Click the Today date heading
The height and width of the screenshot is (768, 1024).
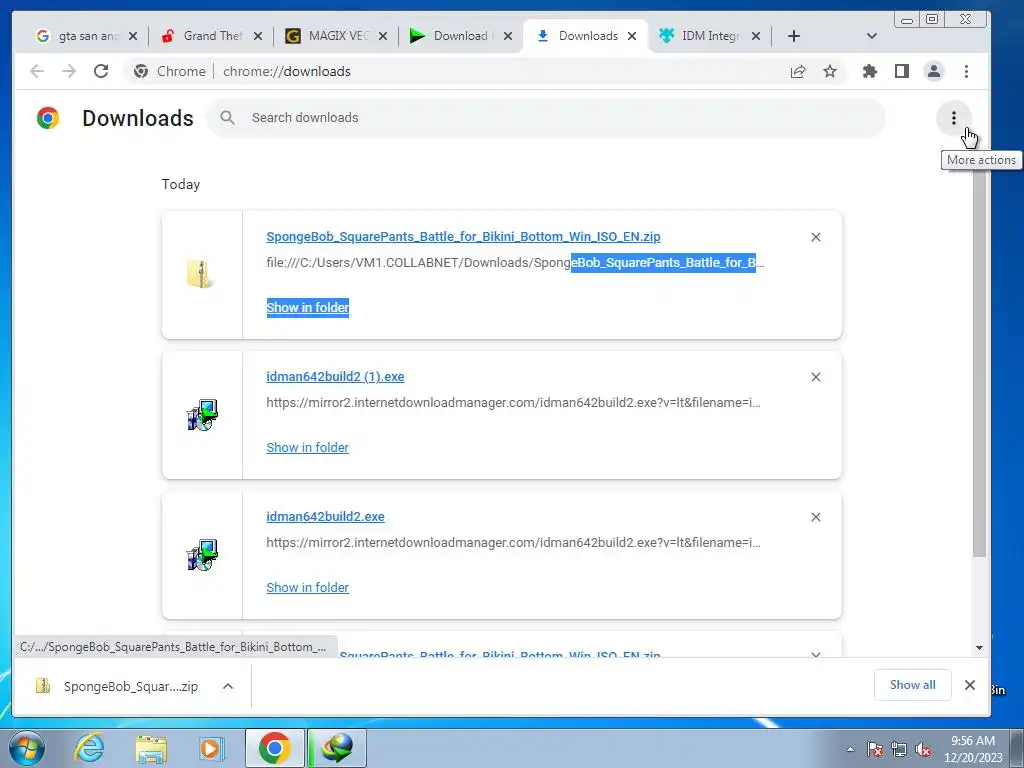coord(181,184)
